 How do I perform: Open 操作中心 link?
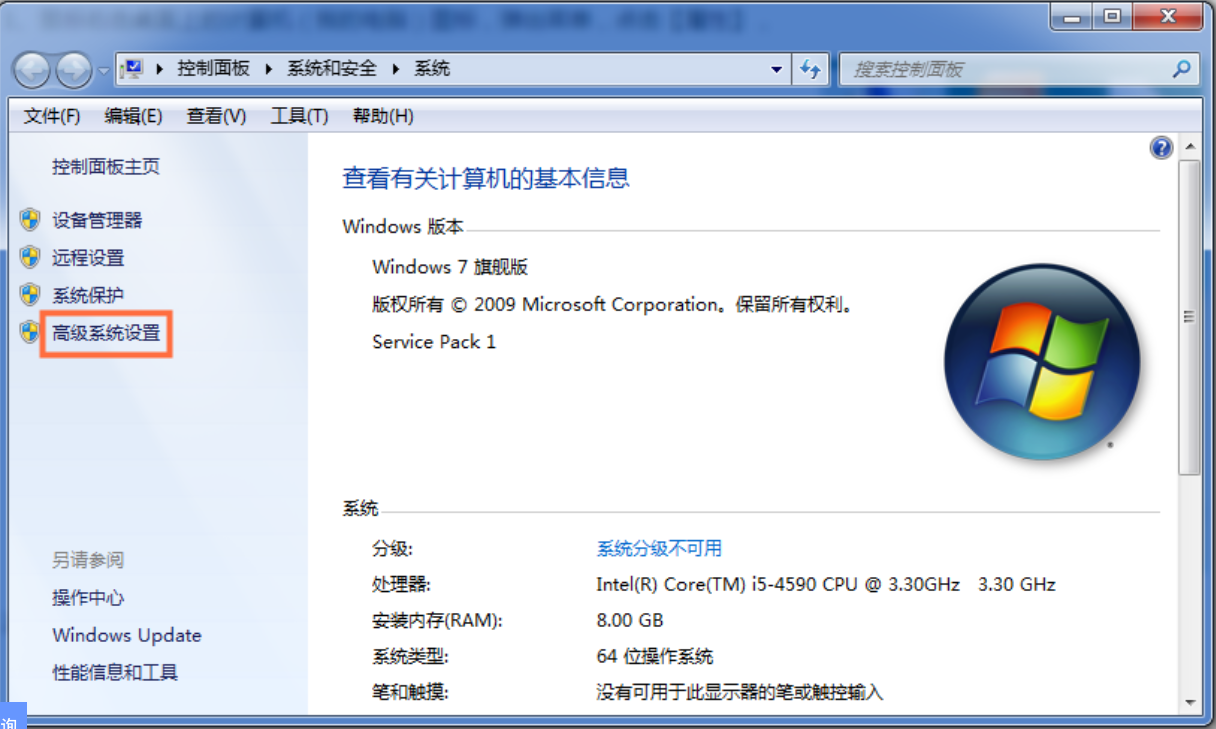[88, 598]
